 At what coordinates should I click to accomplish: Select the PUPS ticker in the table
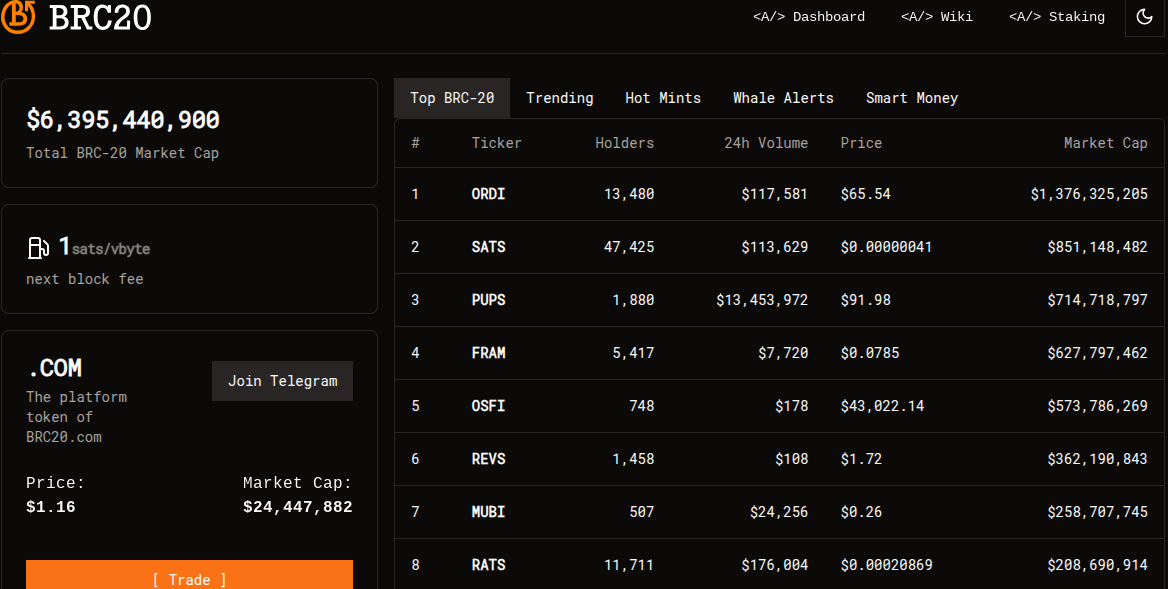(x=488, y=300)
